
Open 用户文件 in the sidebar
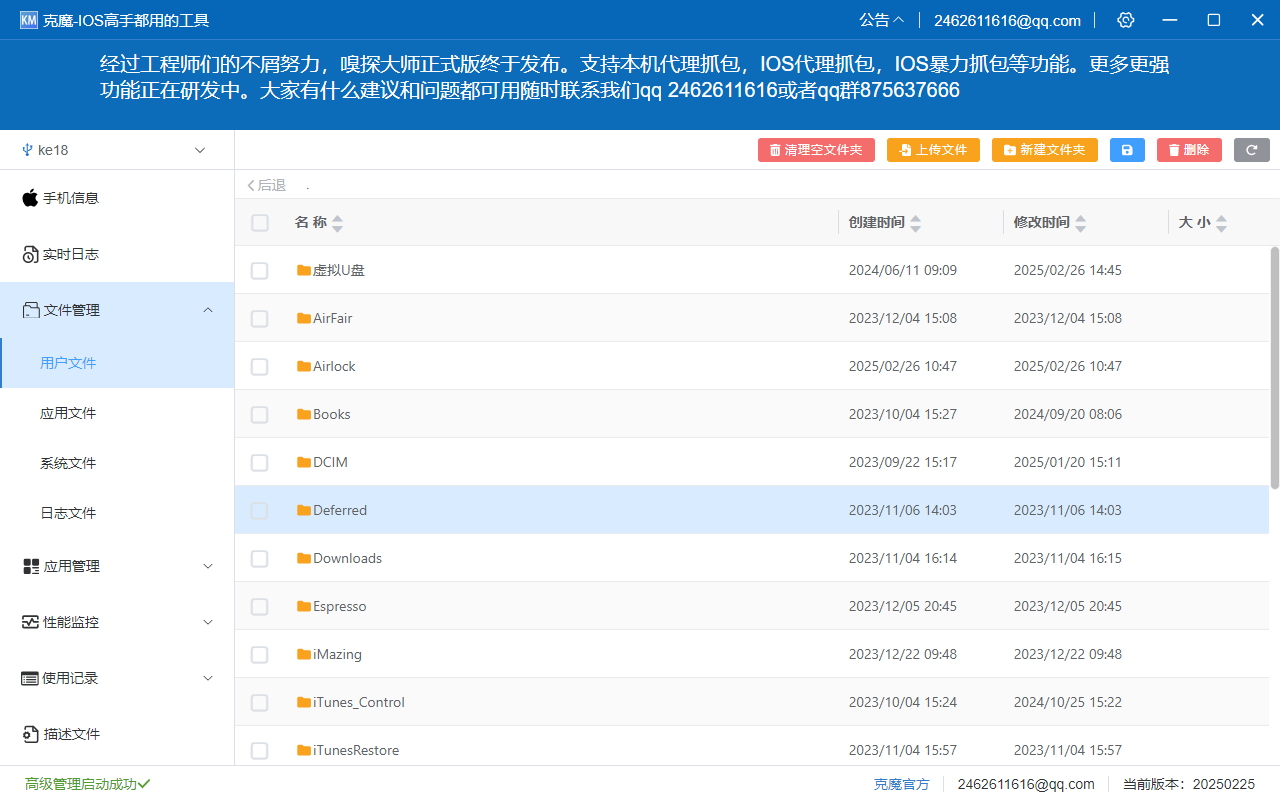117,363
